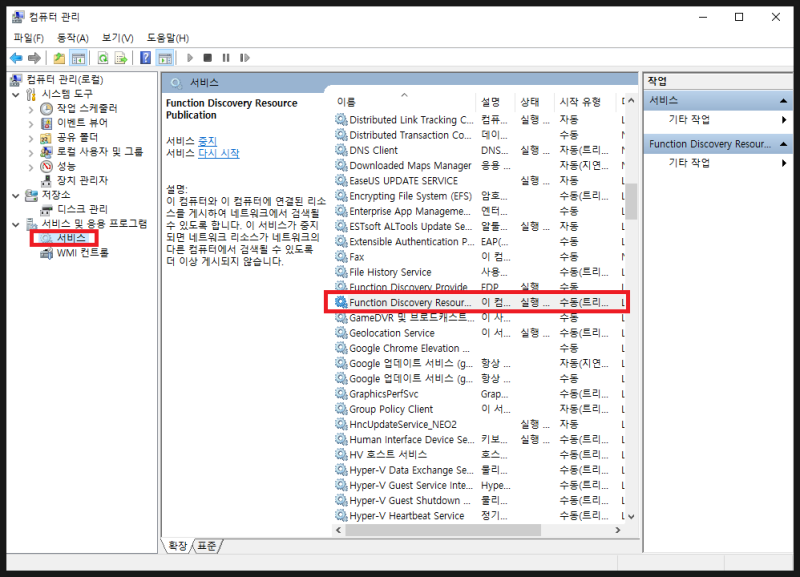The image size is (800, 577).
Task: Collapse the 시스템 도구 tree node
Action: tap(16, 94)
